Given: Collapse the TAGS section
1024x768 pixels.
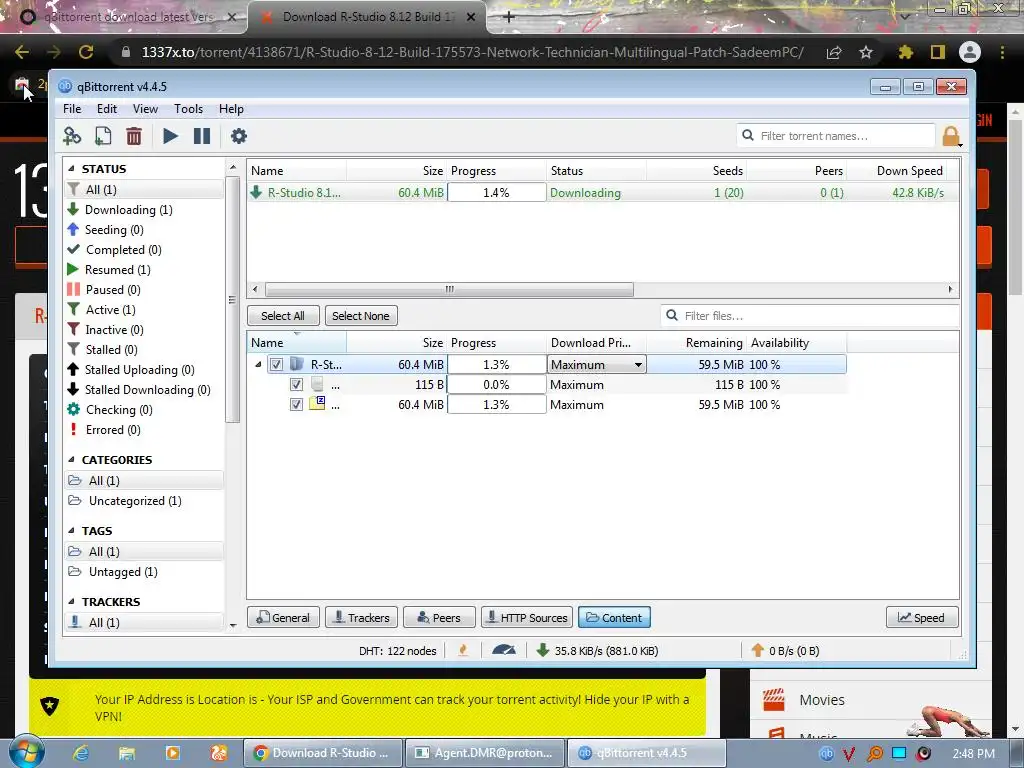Looking at the screenshot, I should coord(71,531).
